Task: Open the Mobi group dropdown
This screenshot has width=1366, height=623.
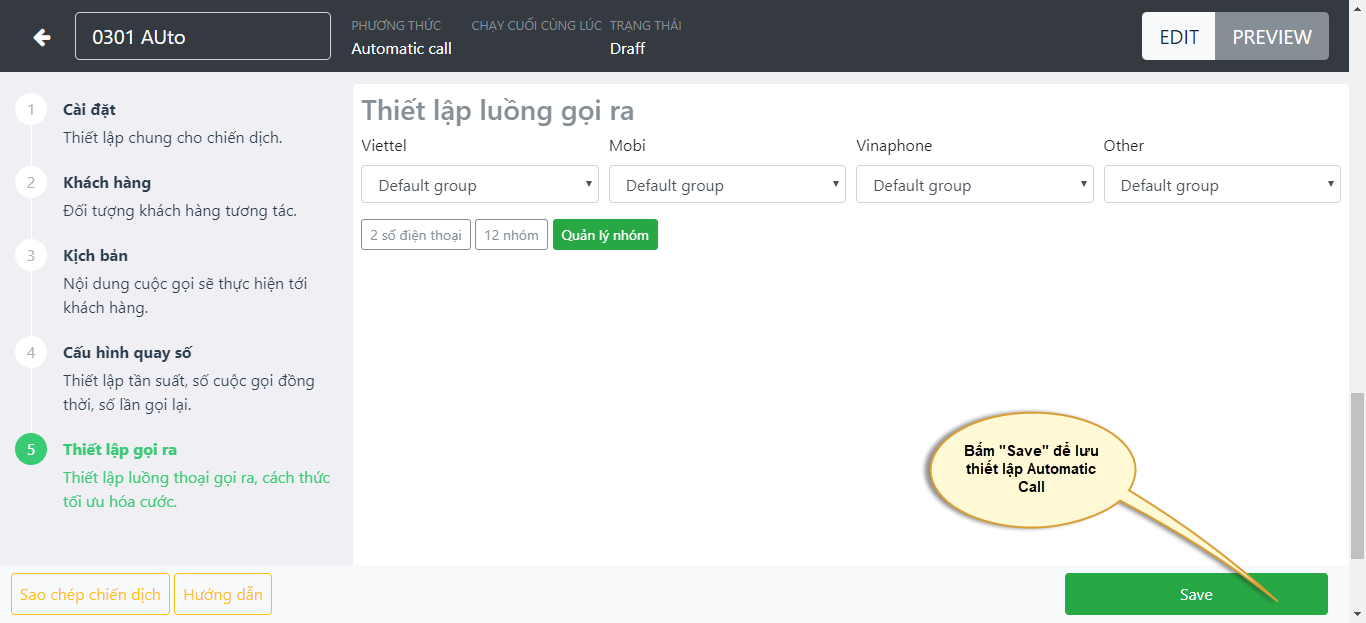Action: (x=726, y=185)
